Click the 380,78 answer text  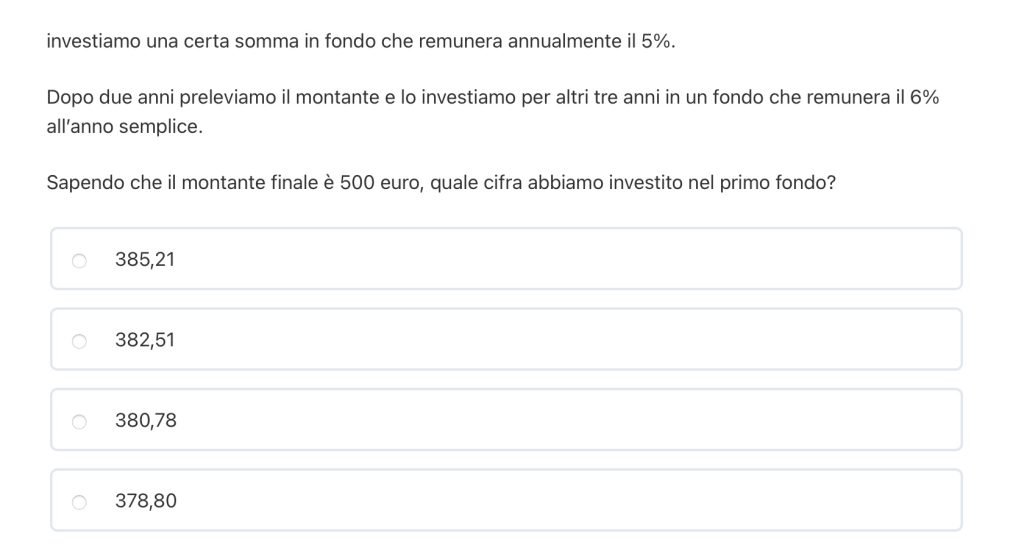pos(146,422)
